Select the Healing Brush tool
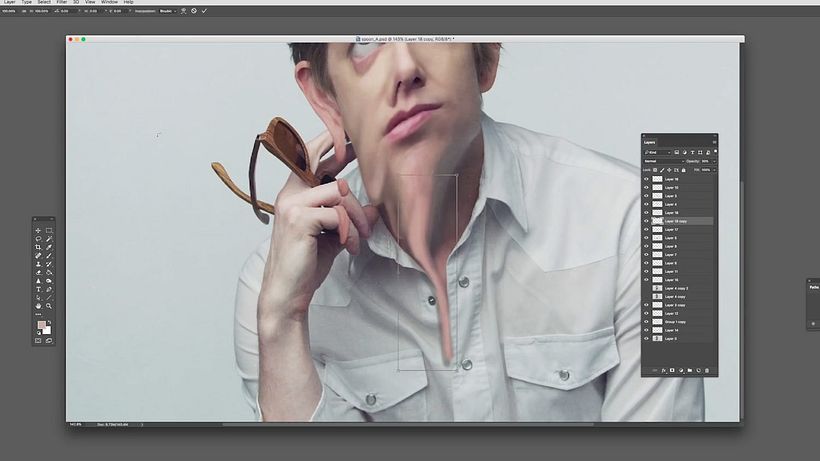 click(38, 256)
